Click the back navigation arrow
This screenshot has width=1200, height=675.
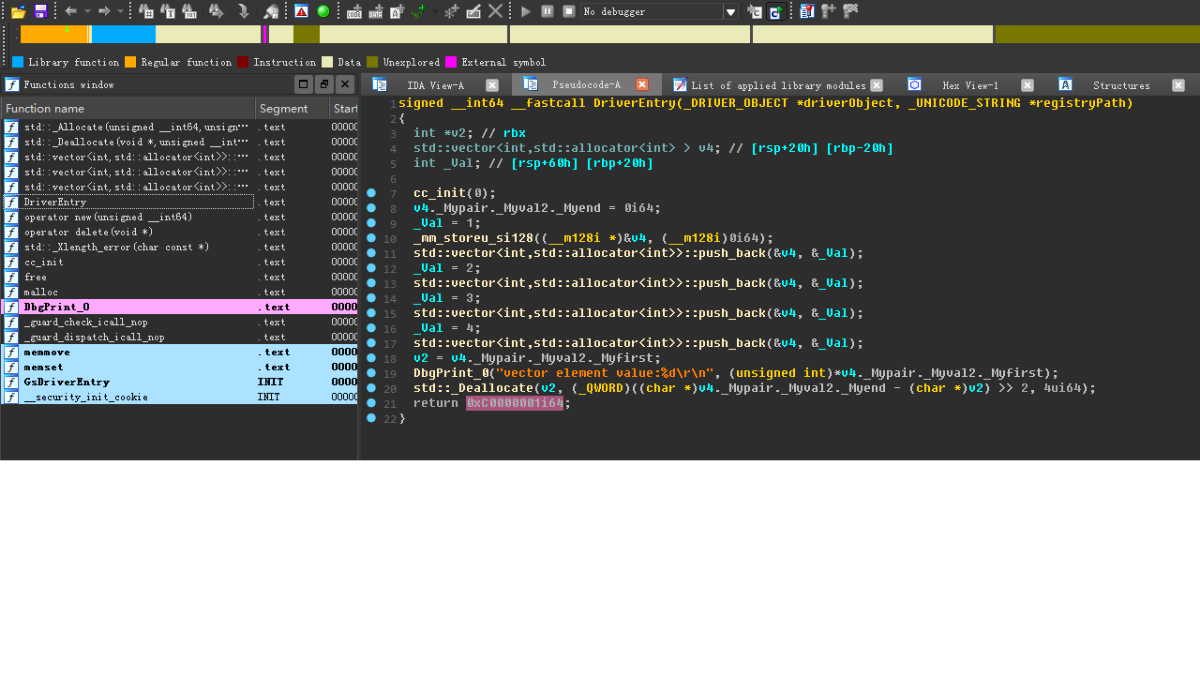point(71,11)
